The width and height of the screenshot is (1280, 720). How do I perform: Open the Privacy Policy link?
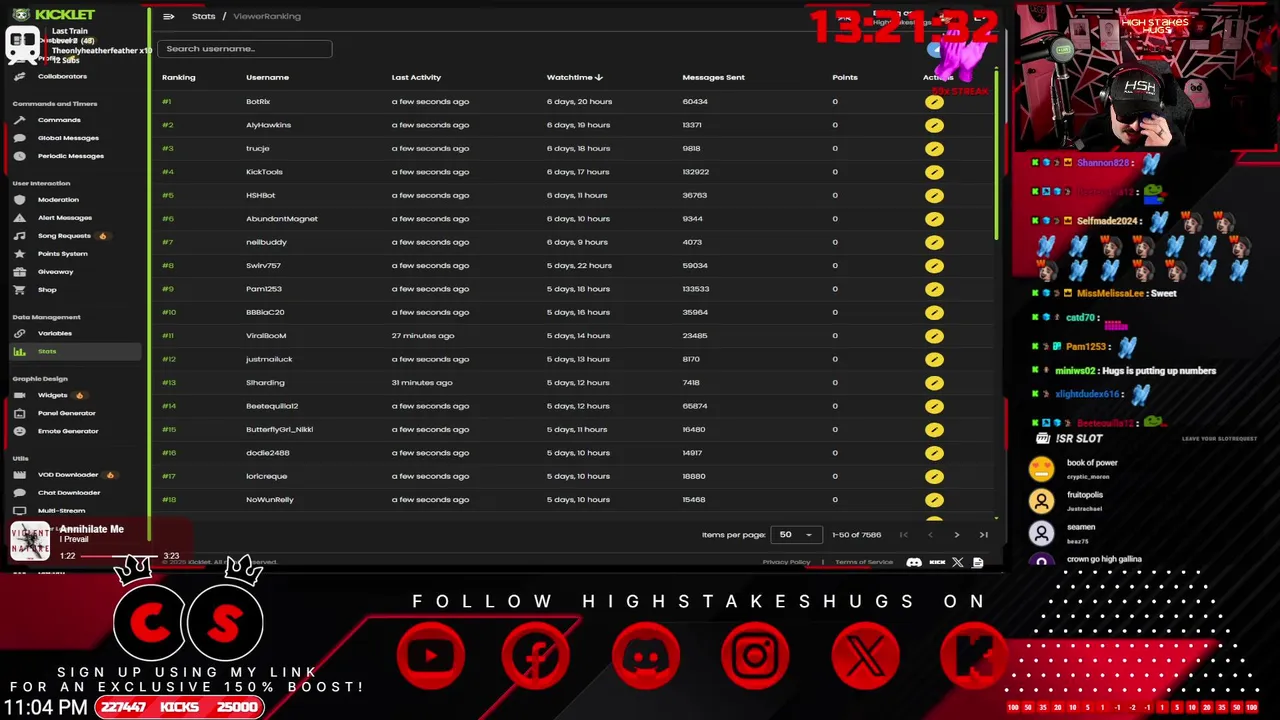(x=786, y=562)
